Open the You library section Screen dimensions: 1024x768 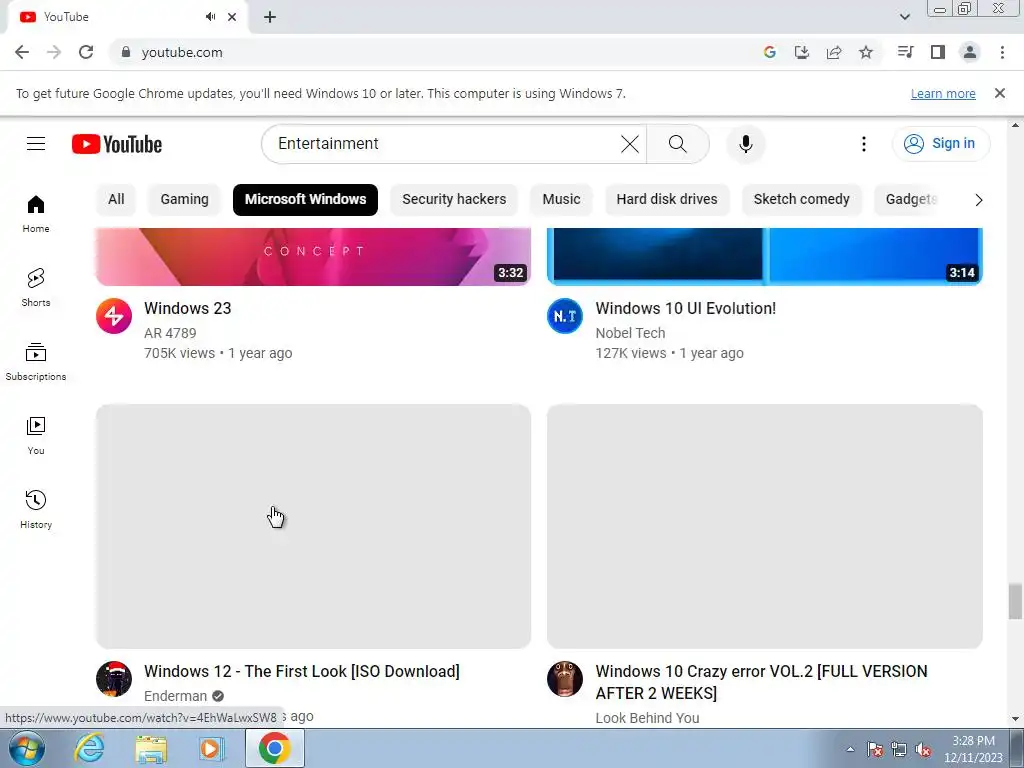[x=36, y=436]
